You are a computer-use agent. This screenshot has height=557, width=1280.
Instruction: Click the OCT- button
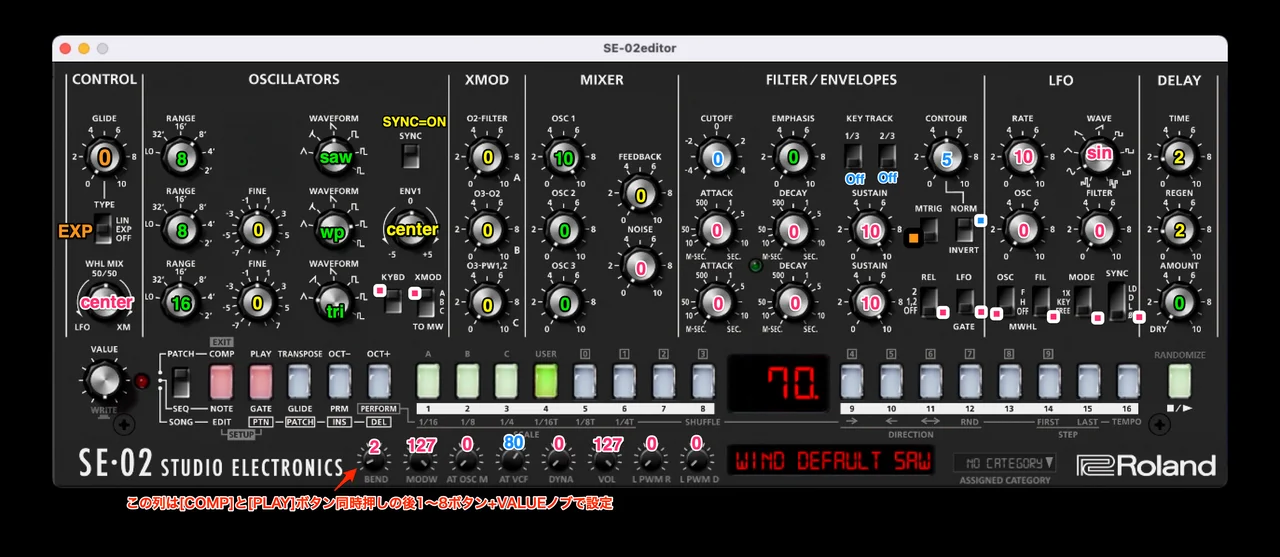pos(340,381)
